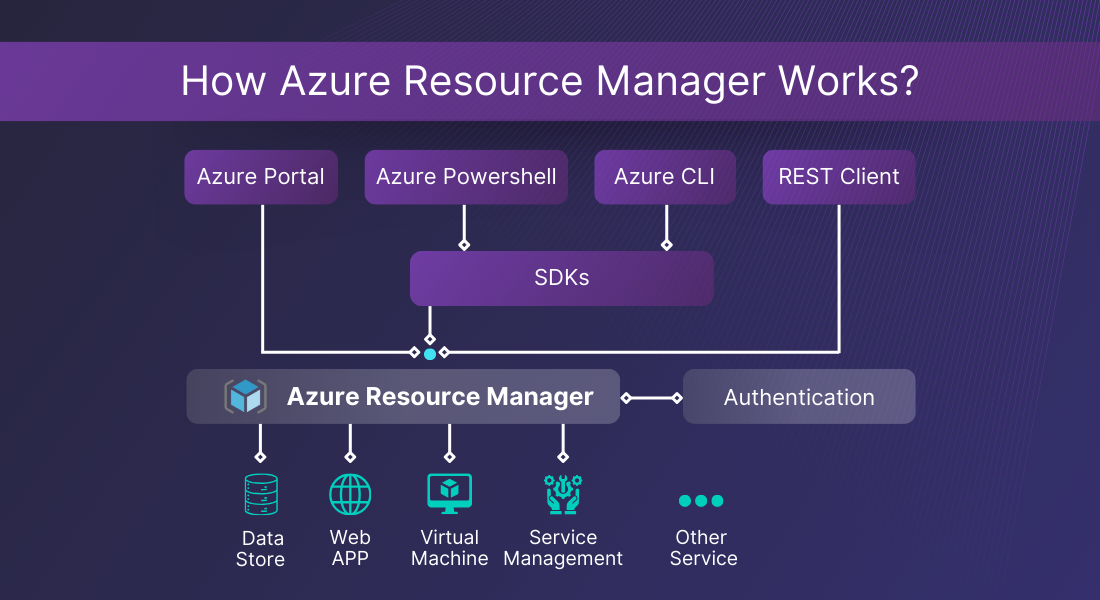Select the Virtual Machine monitor icon
The width and height of the screenshot is (1100, 600).
click(450, 493)
